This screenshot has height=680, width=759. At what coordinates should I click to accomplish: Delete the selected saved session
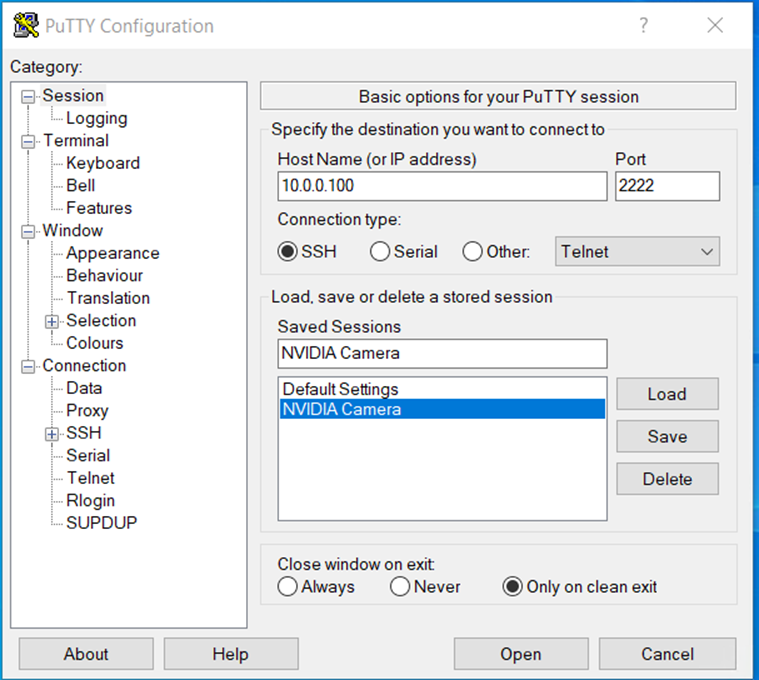(668, 479)
